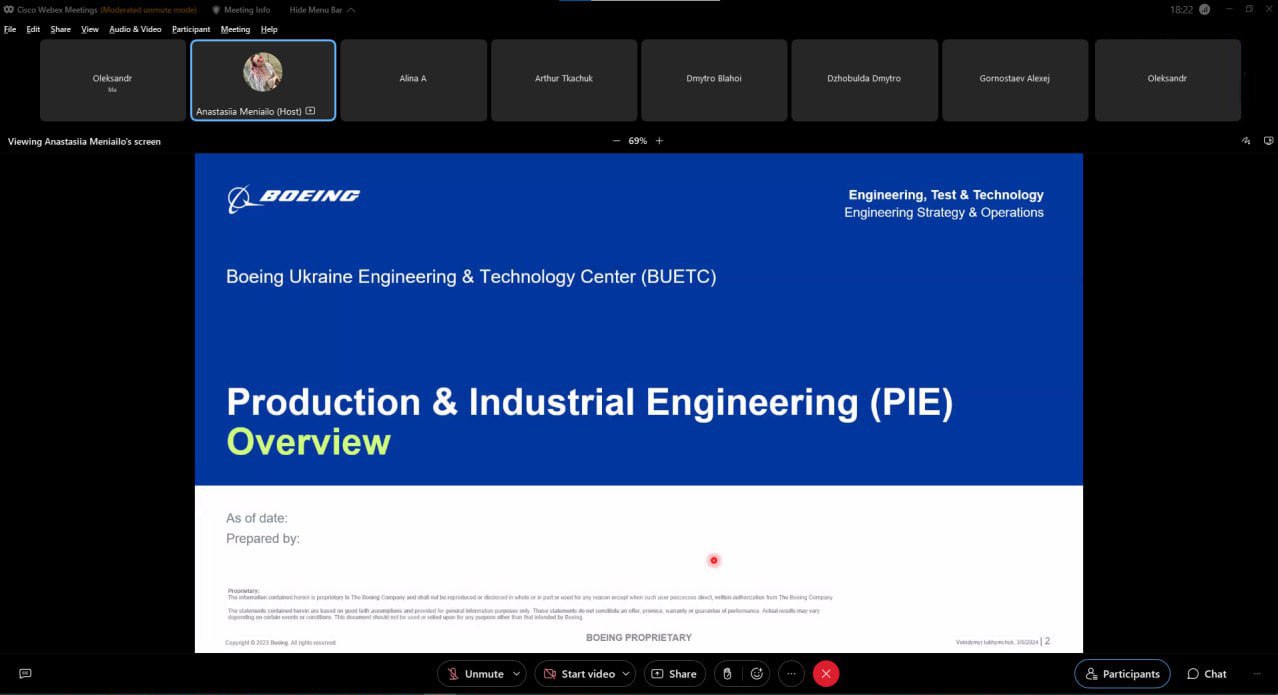Raise hand using the hand icon
Screen dimensions: 1278x695
click(x=728, y=674)
